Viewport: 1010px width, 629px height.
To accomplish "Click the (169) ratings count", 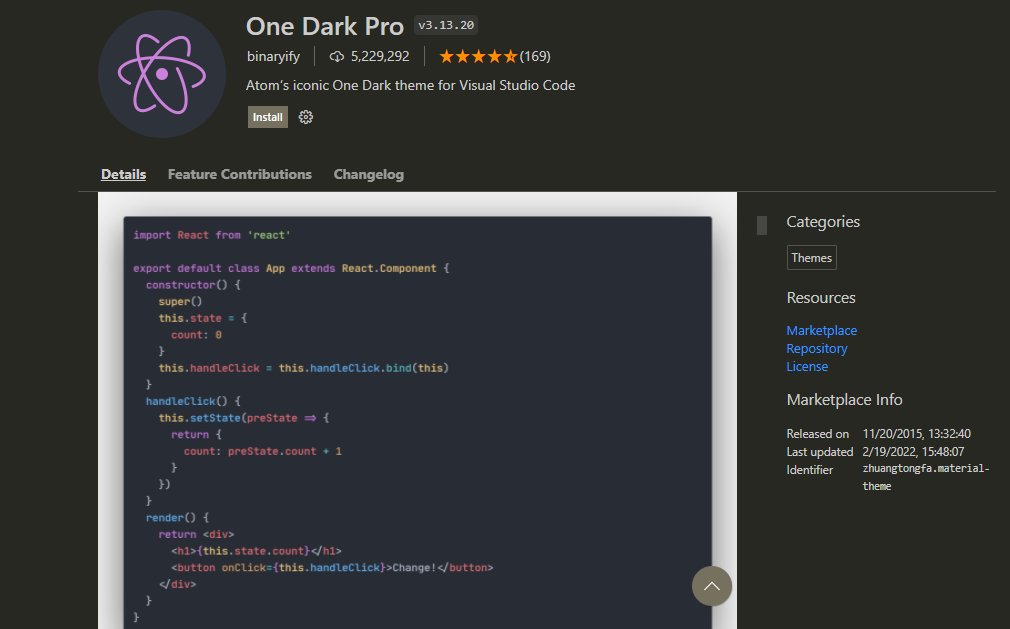I will pyautogui.click(x=535, y=57).
